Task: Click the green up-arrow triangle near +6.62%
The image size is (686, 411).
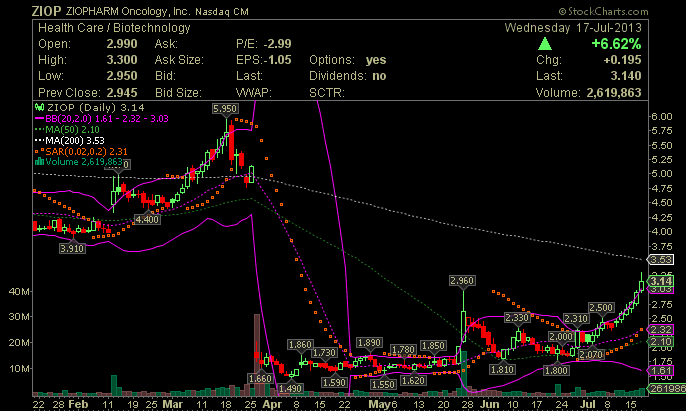Action: [545, 43]
